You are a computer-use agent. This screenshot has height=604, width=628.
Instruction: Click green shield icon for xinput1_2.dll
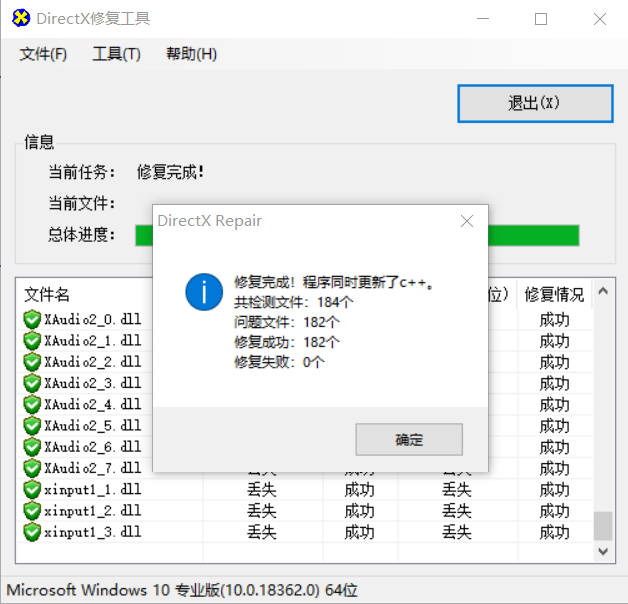(32, 511)
